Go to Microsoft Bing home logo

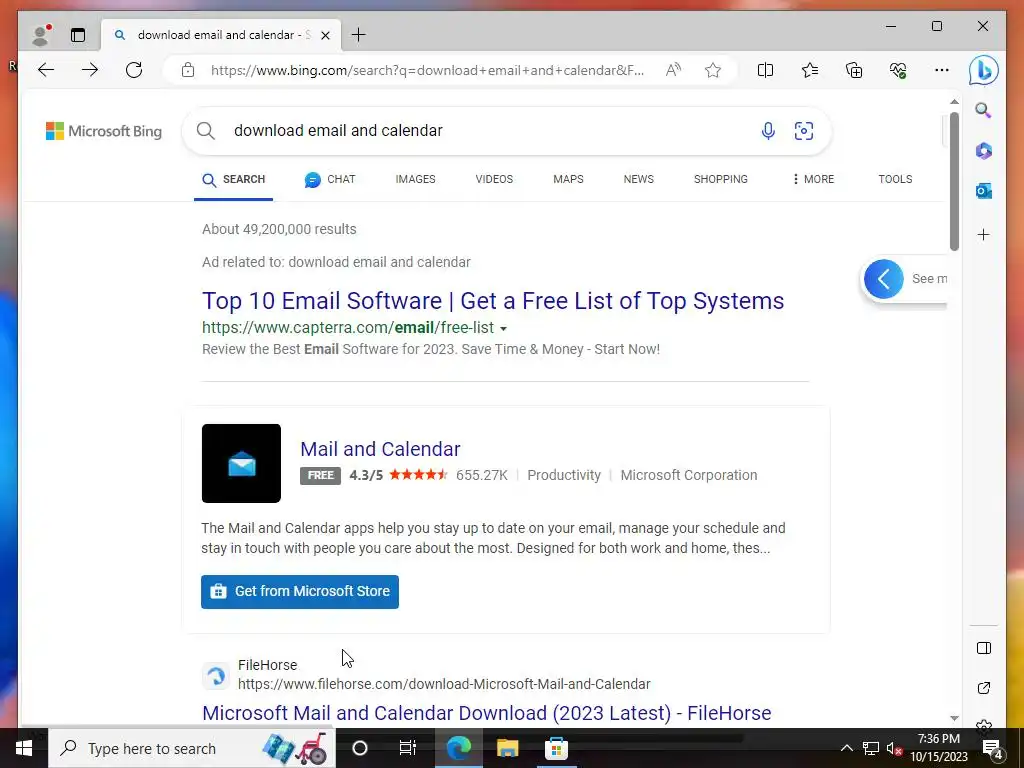click(x=104, y=131)
